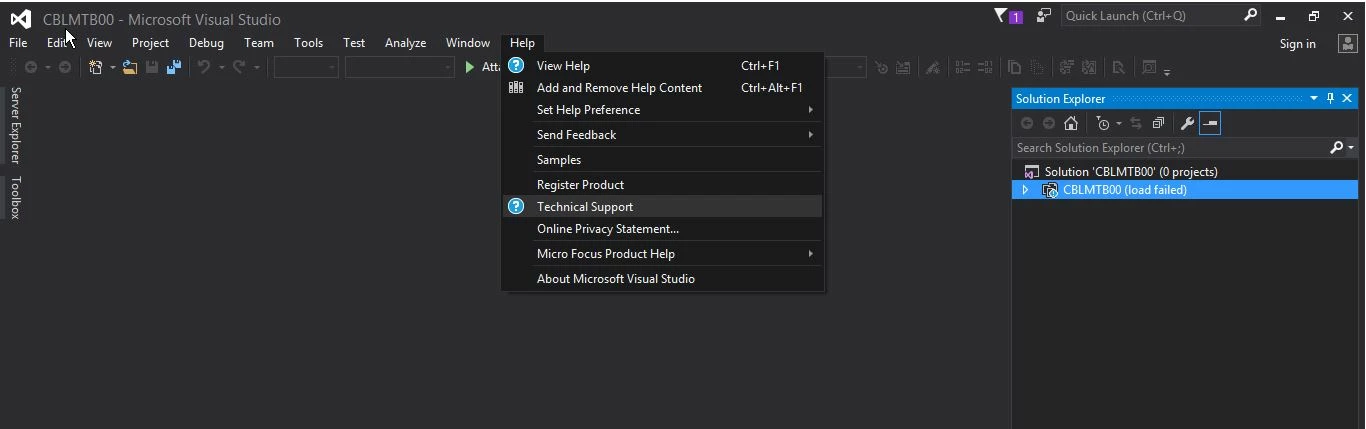Open the Pending Changes Filter dropdown arrow
This screenshot has height=429, width=1366.
[1119, 123]
